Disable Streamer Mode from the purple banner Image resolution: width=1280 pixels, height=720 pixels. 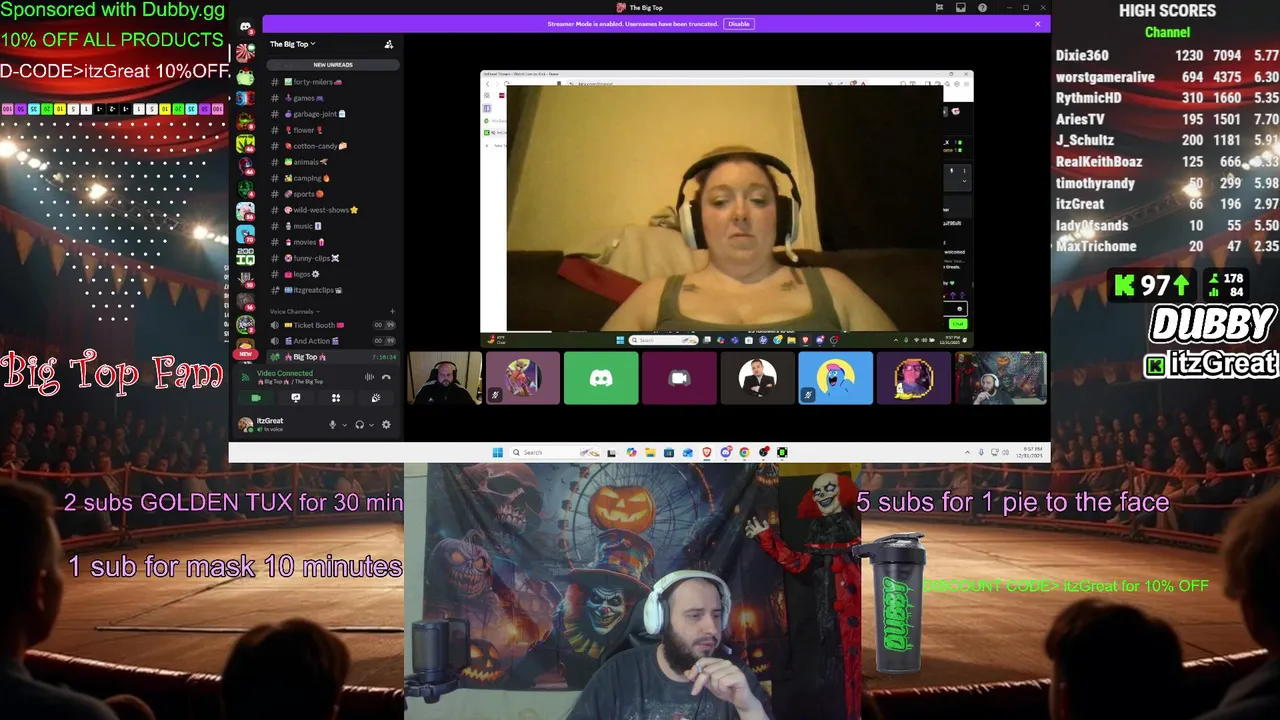click(x=739, y=24)
